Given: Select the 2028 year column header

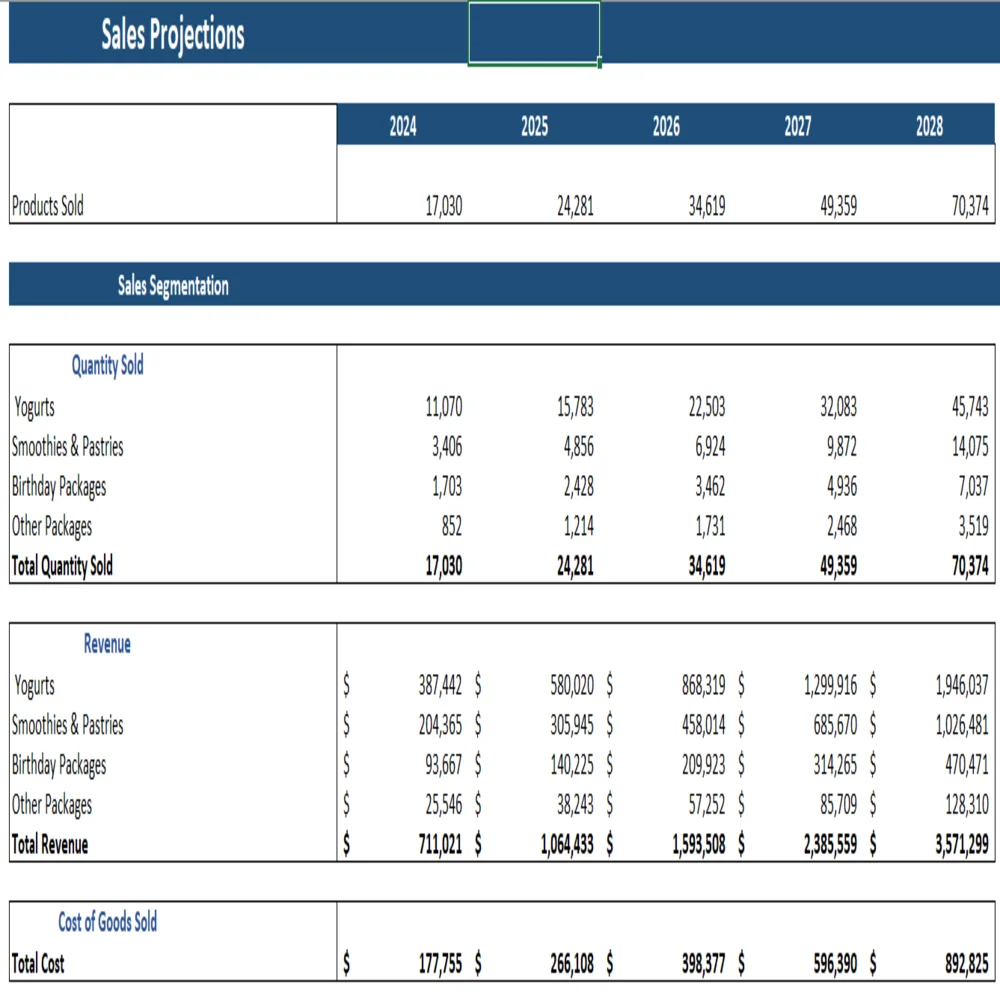Looking at the screenshot, I should point(929,127).
